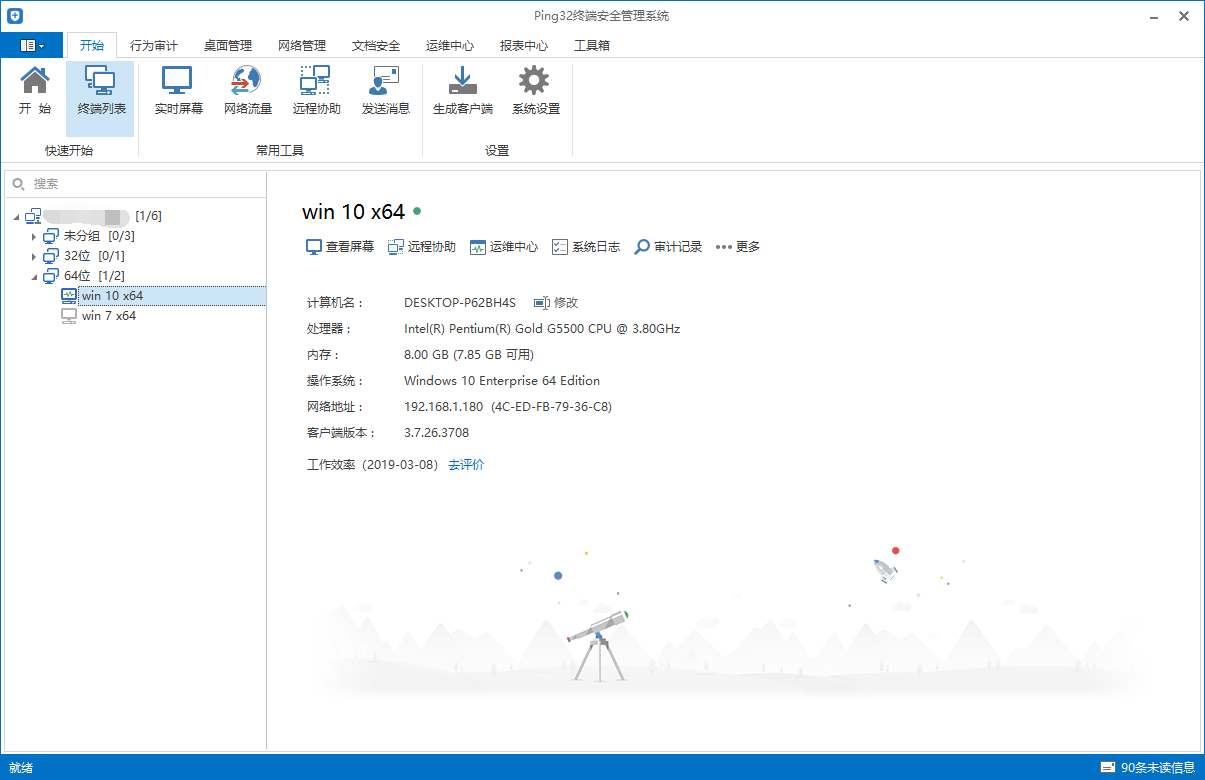Launch the 远程协助 remote assist ribbon tool

coord(316,92)
